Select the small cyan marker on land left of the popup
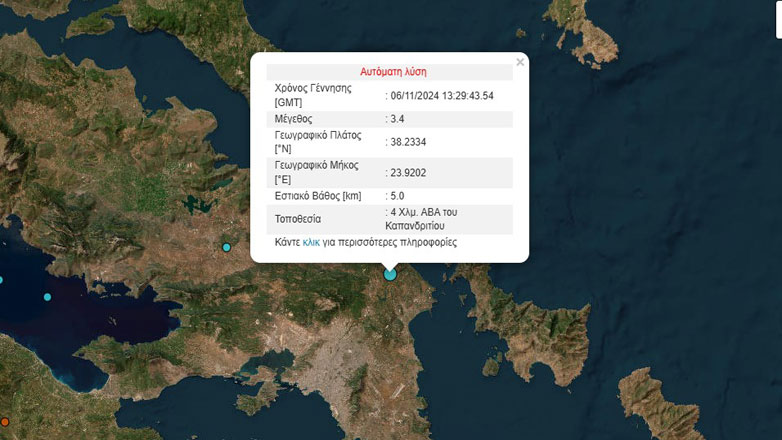 pyautogui.click(x=226, y=247)
